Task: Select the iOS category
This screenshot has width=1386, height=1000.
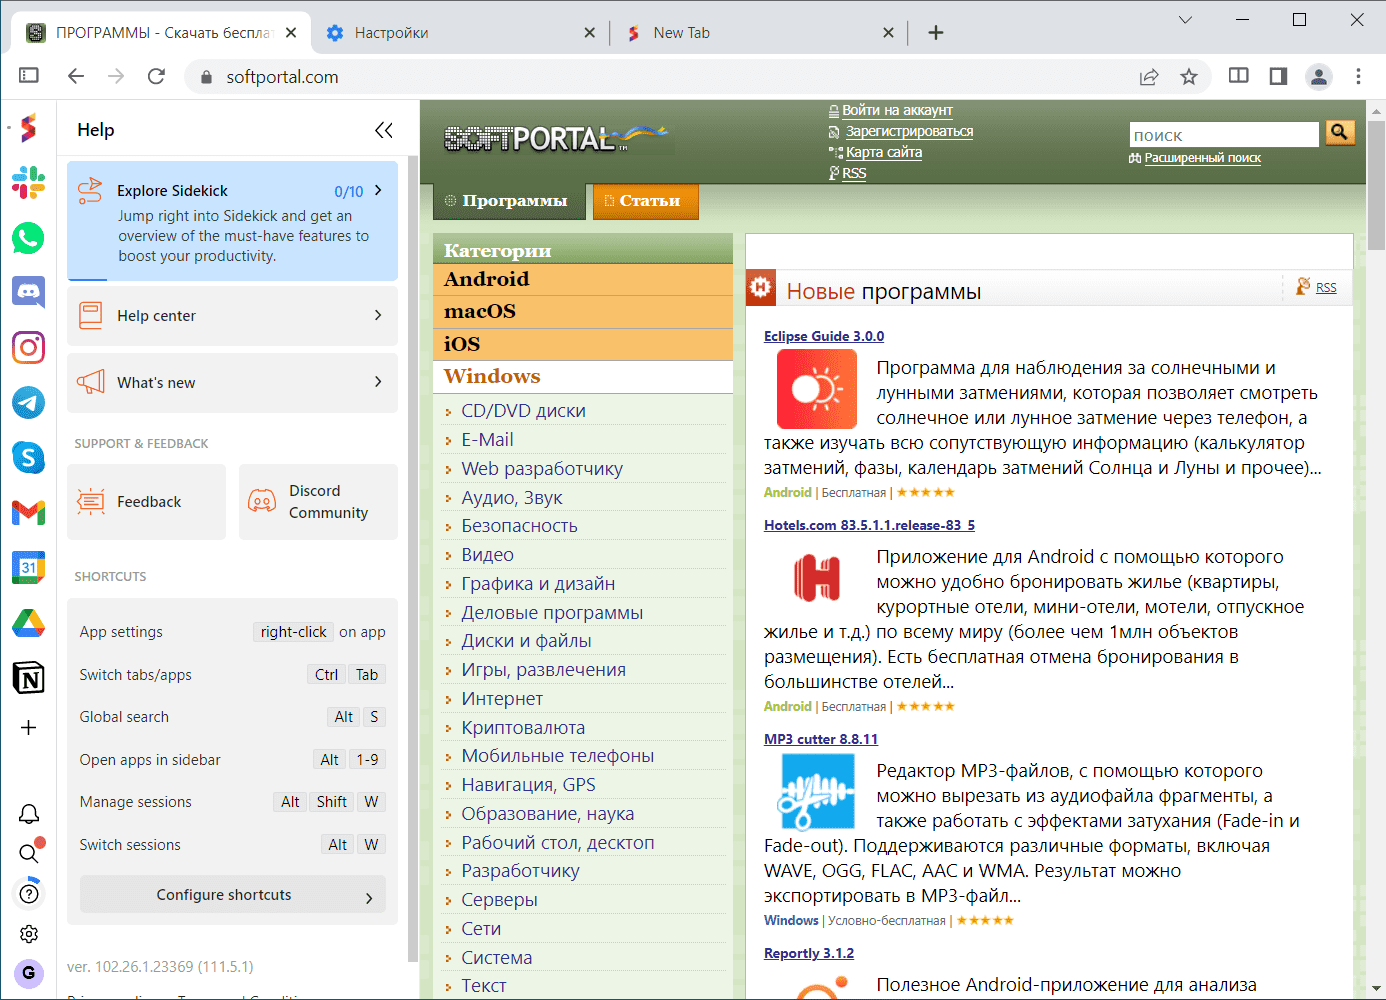Action: pos(583,344)
